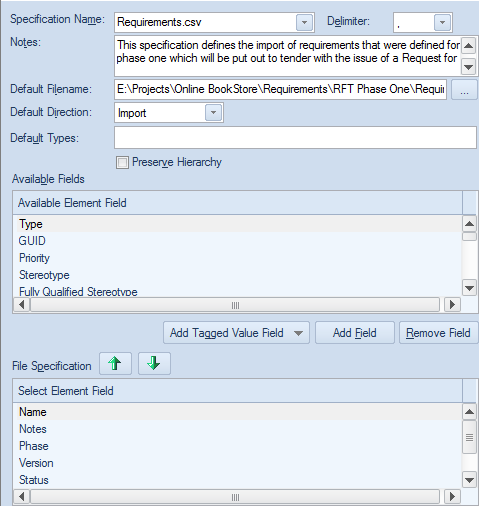The image size is (479, 506).
Task: Click File Specification horizontal scrollbar thumb
Action: (x=235, y=497)
